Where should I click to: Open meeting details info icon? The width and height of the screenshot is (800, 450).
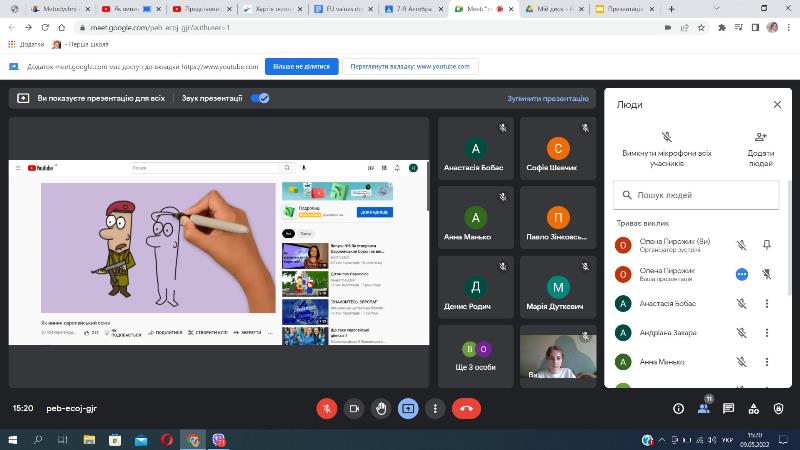coord(678,408)
